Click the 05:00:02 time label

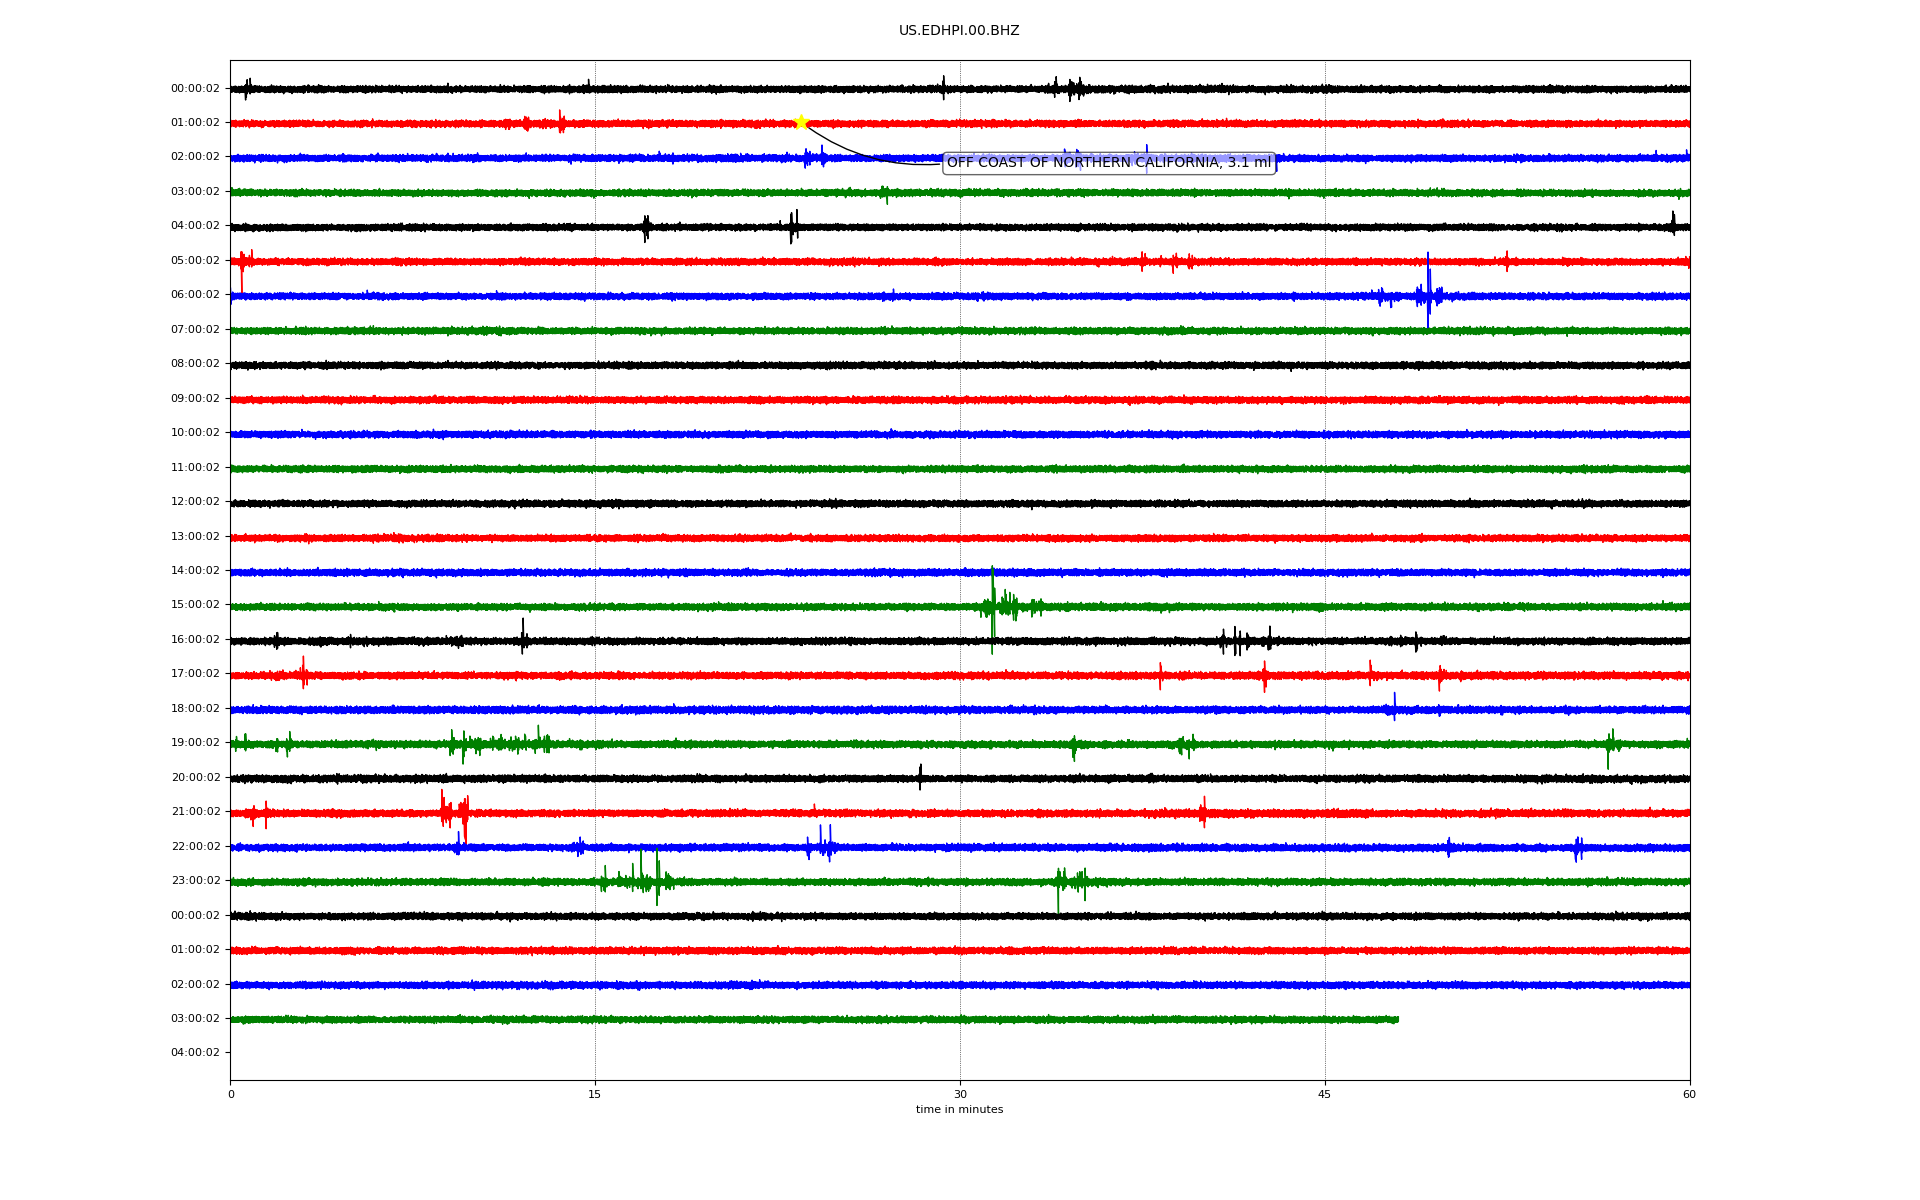coord(195,260)
